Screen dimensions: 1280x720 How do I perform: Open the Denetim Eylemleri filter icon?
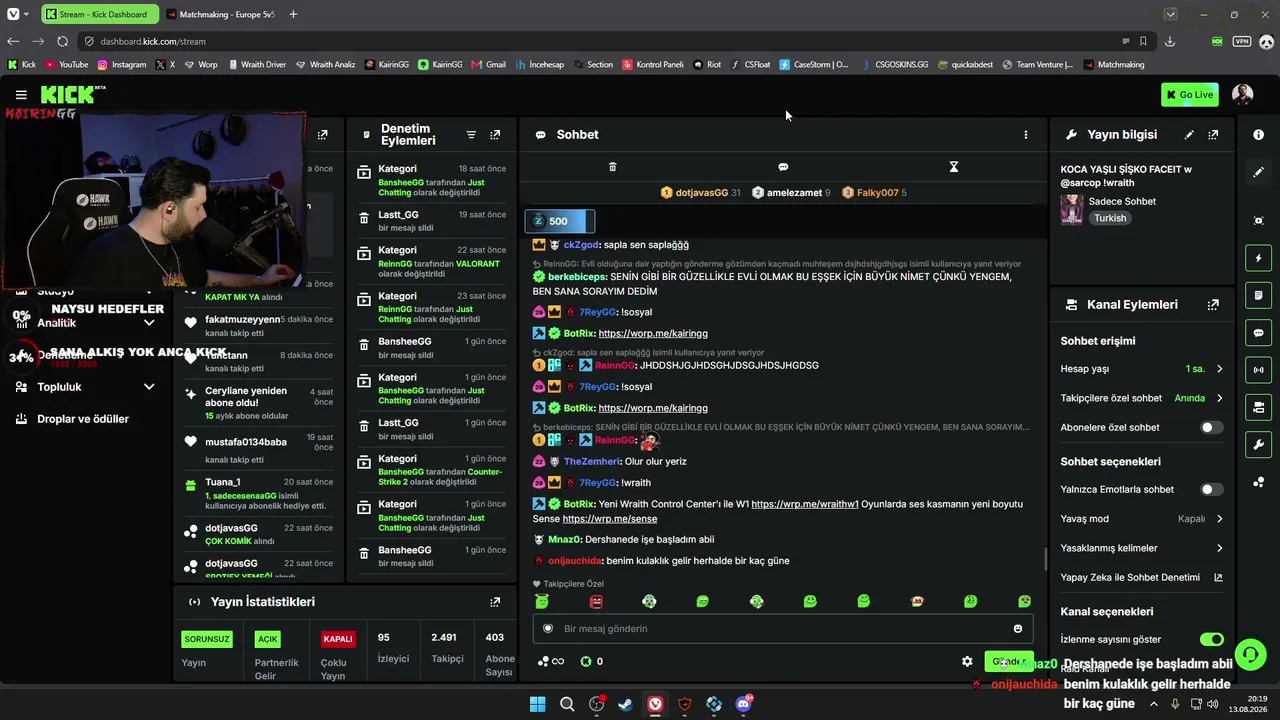(471, 135)
